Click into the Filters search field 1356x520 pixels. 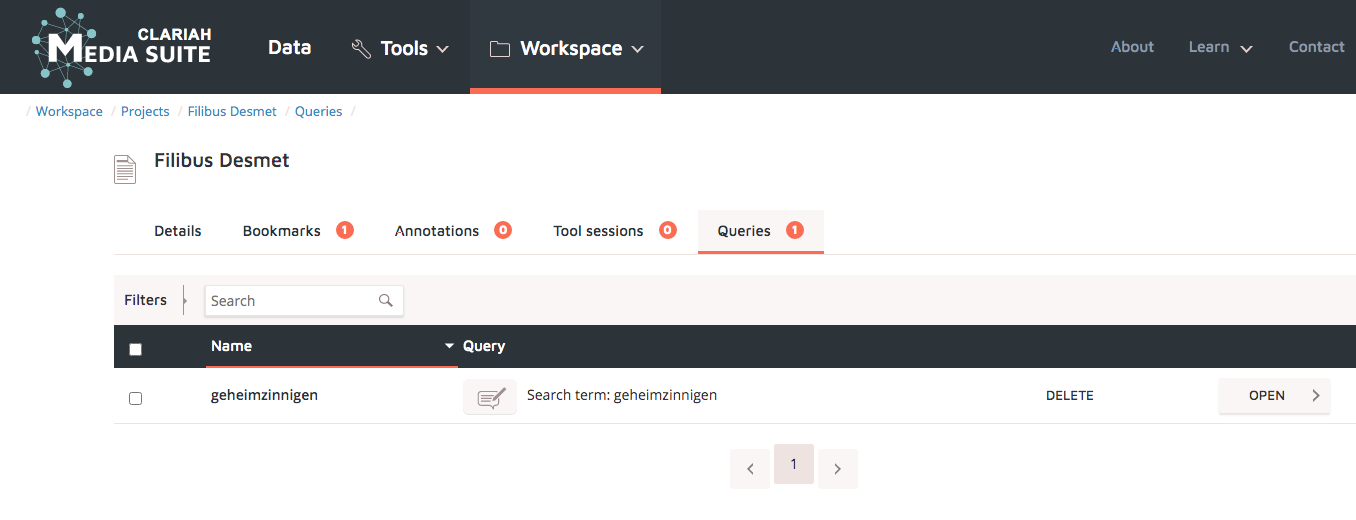(290, 301)
